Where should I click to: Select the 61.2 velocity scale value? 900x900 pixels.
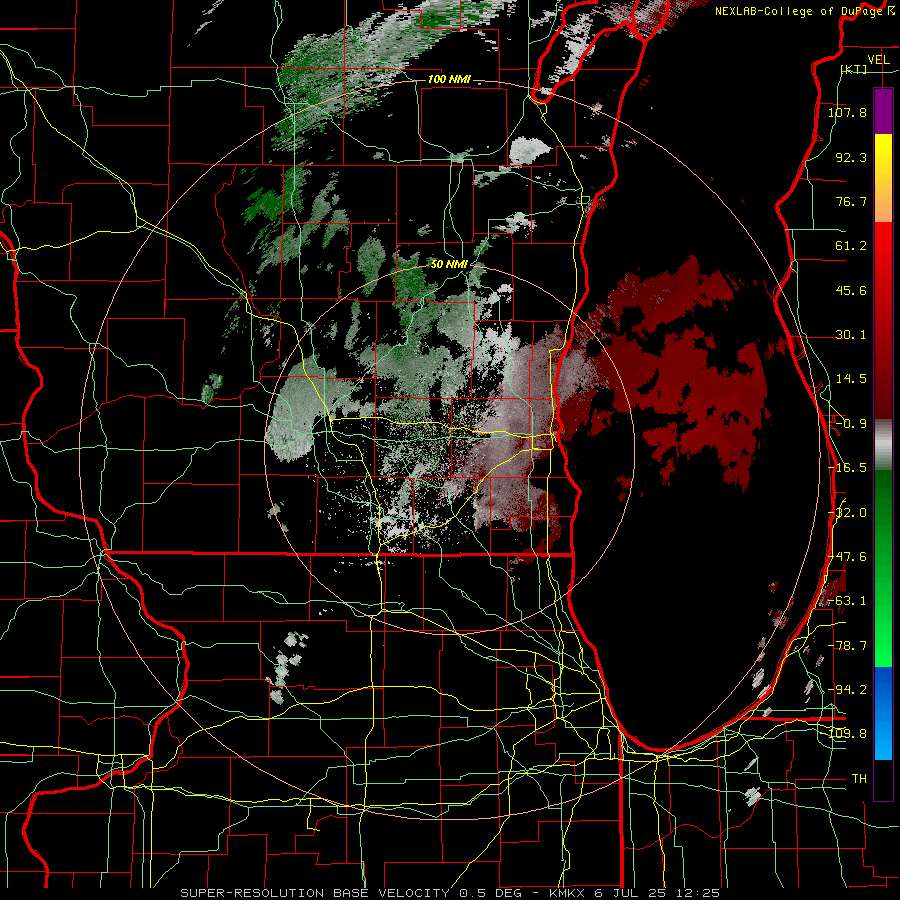click(851, 246)
